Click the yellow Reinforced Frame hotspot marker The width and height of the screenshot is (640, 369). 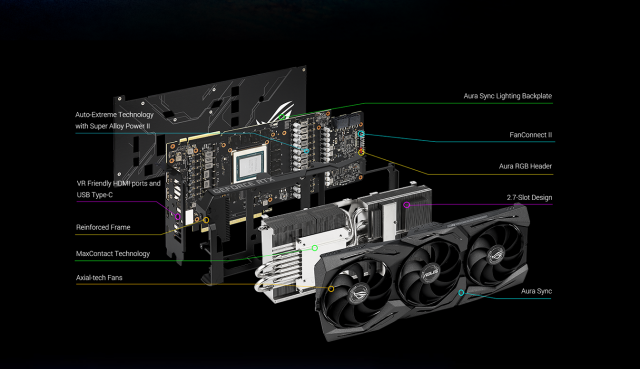[206, 220]
